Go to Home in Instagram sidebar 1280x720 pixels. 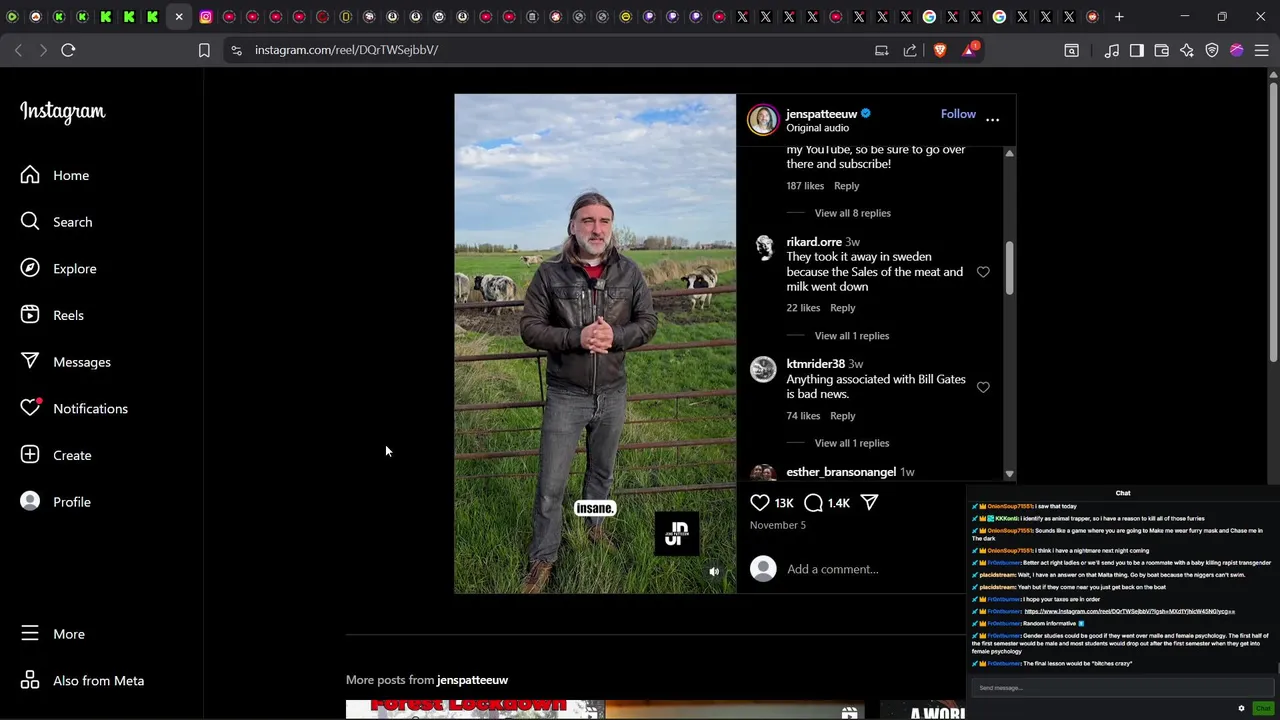coord(55,175)
